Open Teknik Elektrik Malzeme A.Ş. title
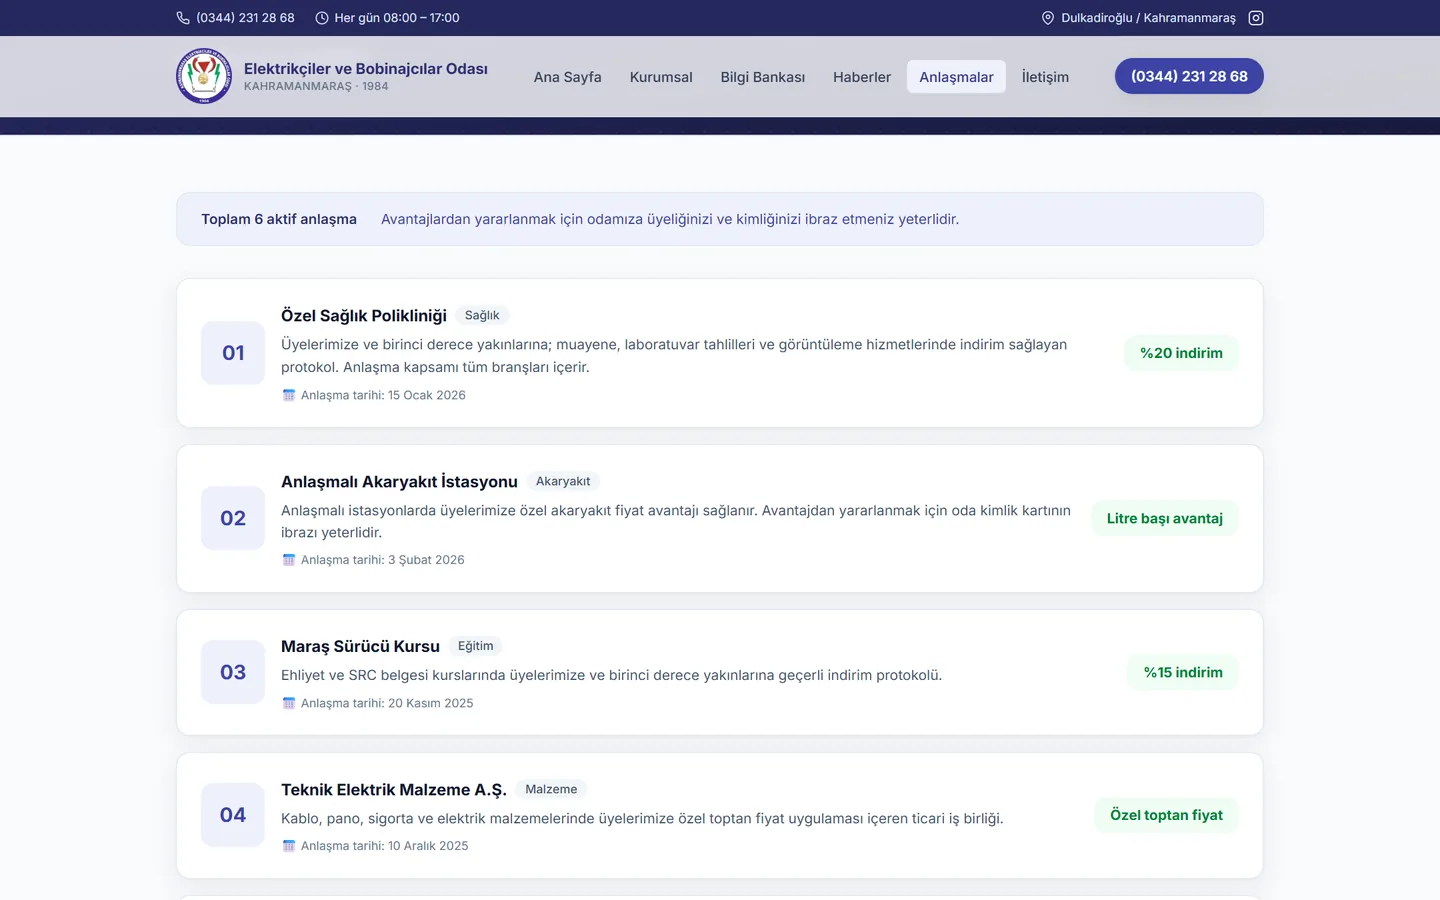The image size is (1440, 900). point(394,789)
